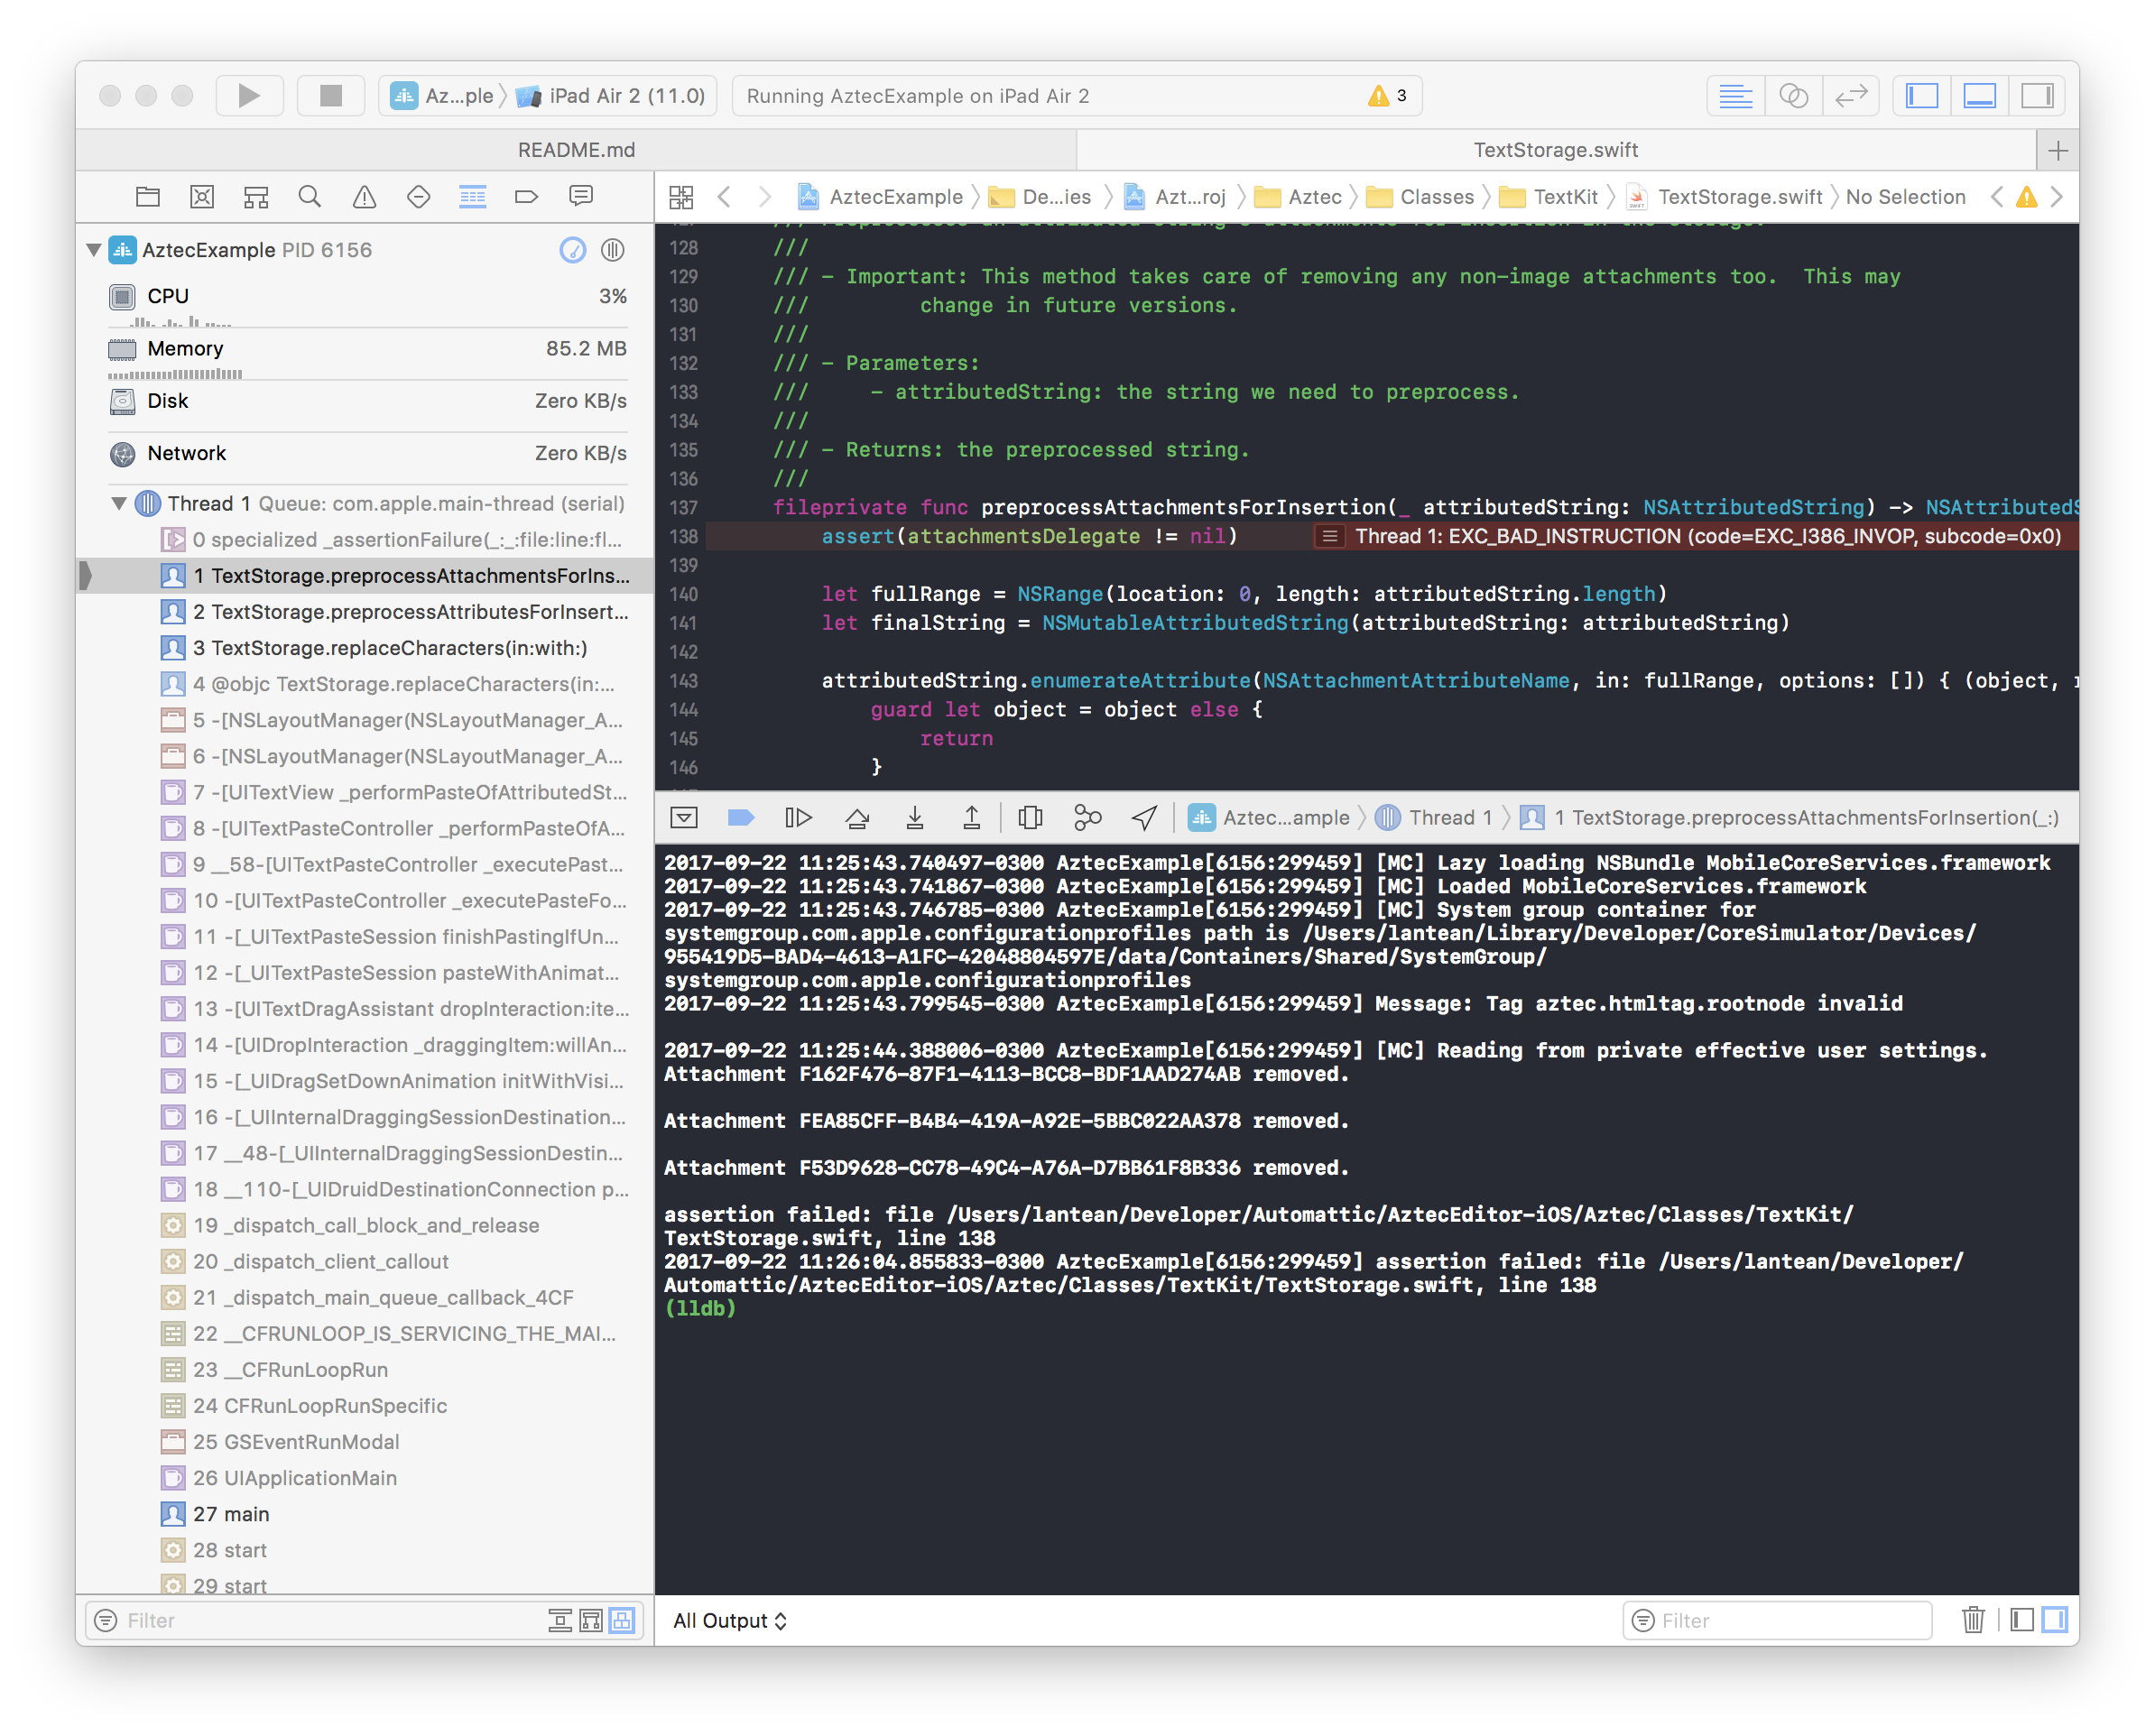Click the step into debug icon

click(x=914, y=818)
